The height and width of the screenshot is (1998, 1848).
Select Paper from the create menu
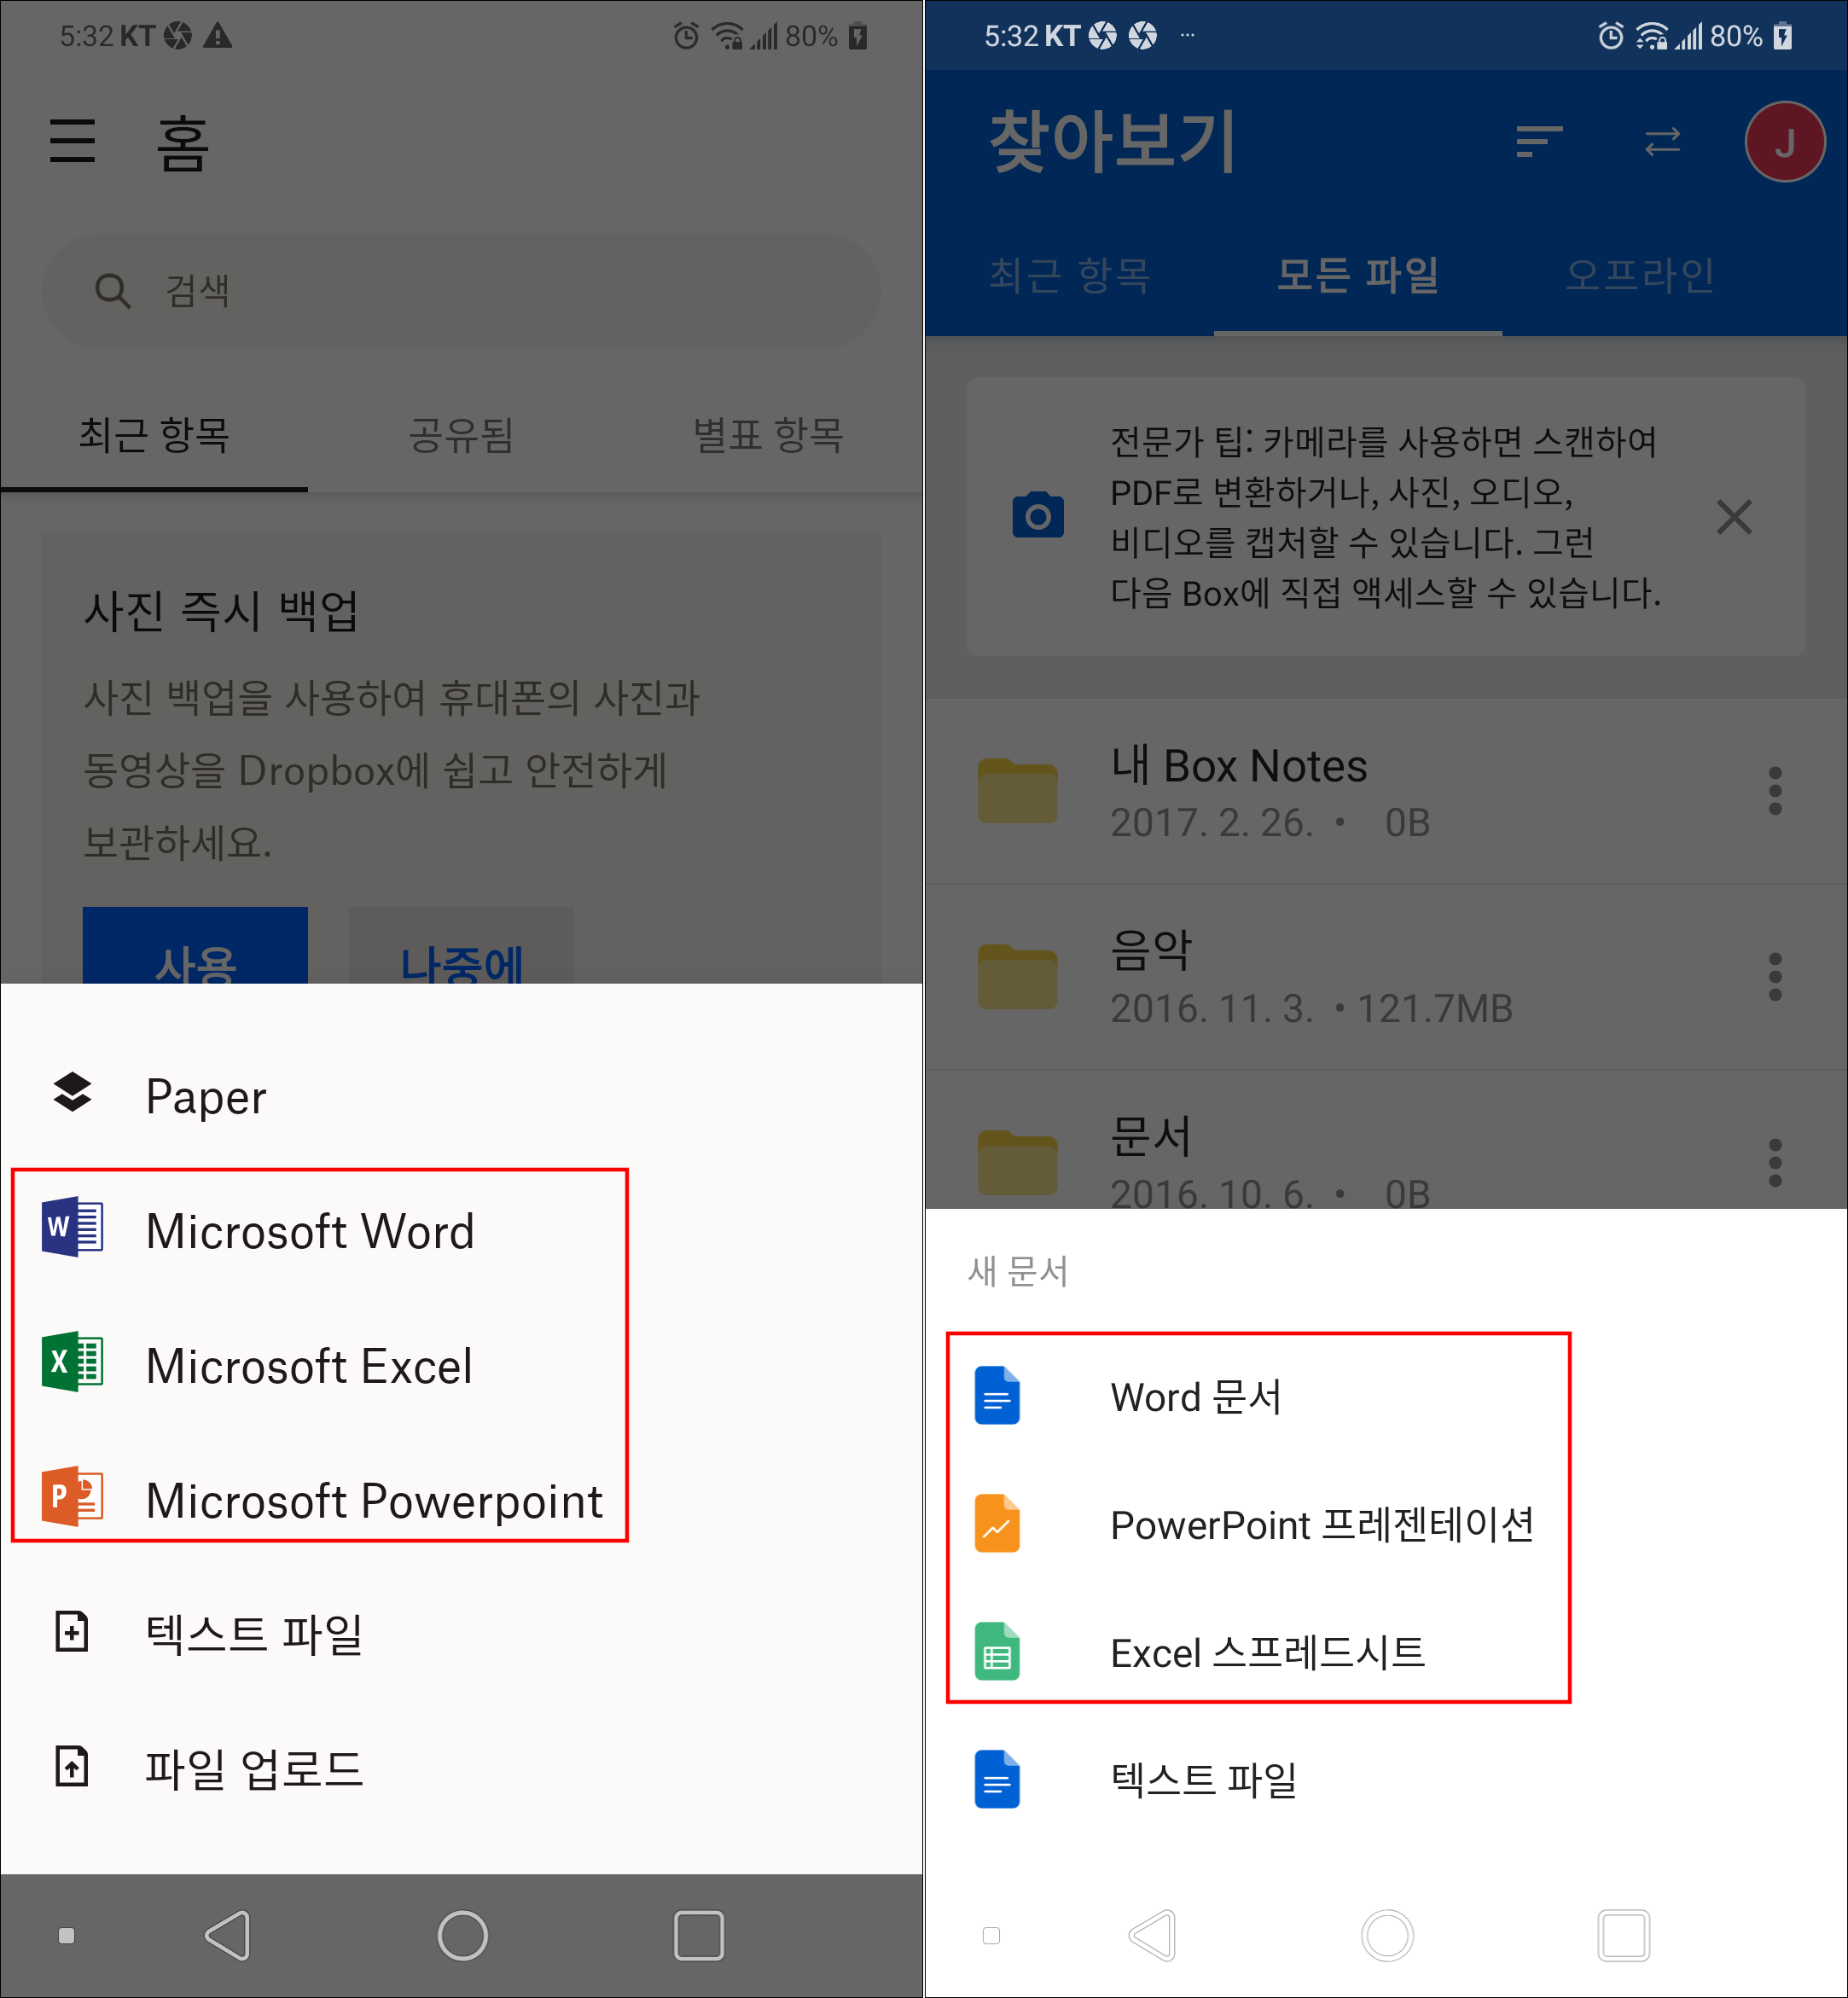[x=206, y=1097]
